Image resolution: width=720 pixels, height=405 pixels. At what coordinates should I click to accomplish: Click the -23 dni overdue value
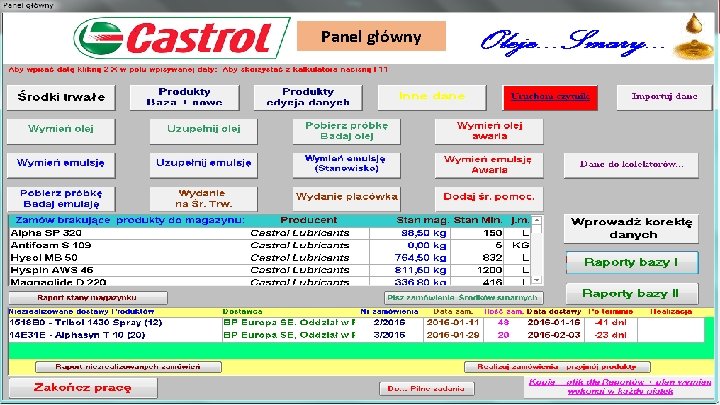[x=610, y=335]
